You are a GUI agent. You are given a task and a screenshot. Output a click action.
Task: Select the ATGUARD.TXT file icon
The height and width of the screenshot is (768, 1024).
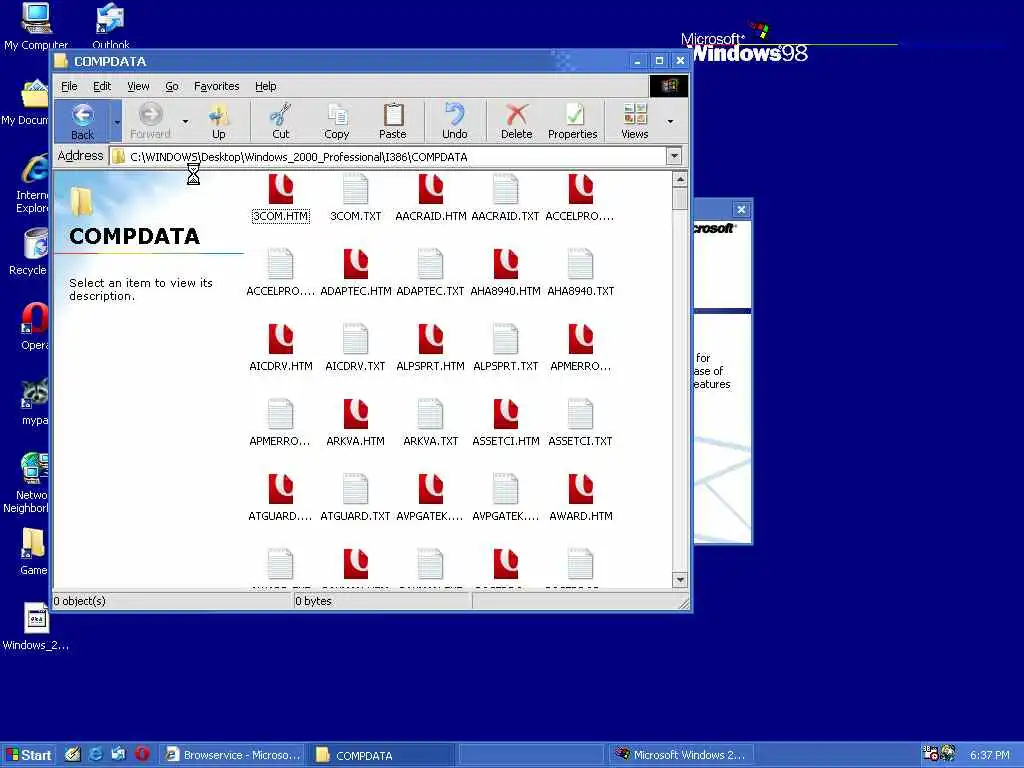[355, 489]
